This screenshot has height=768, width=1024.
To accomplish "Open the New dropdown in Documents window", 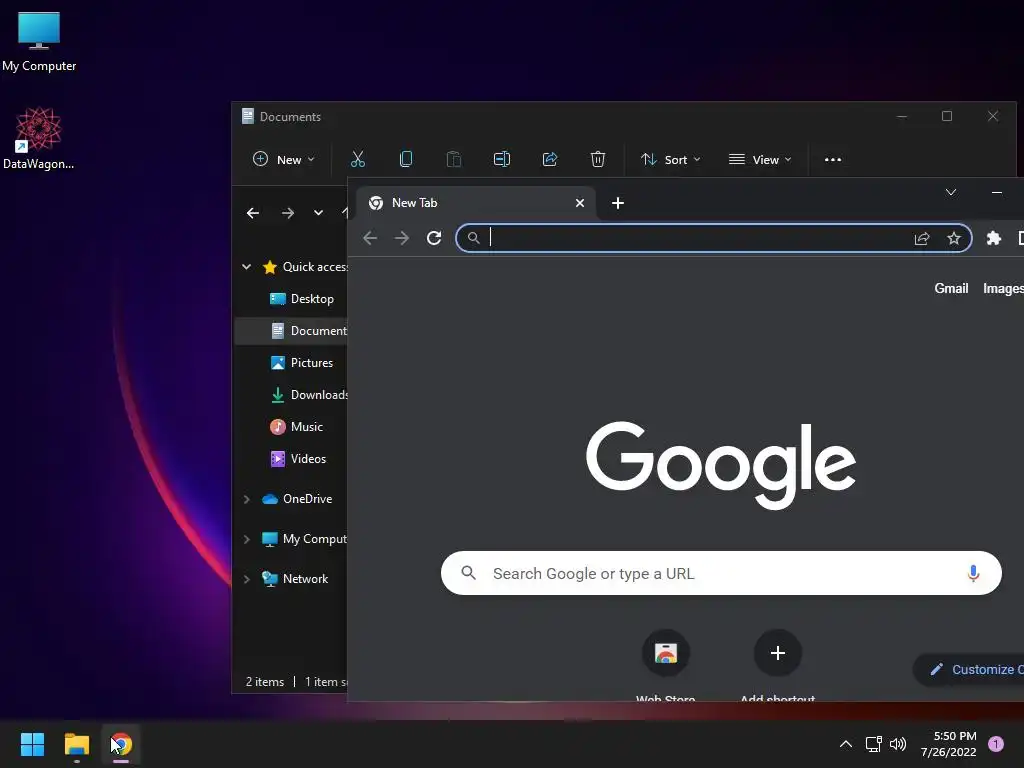I will [x=283, y=159].
